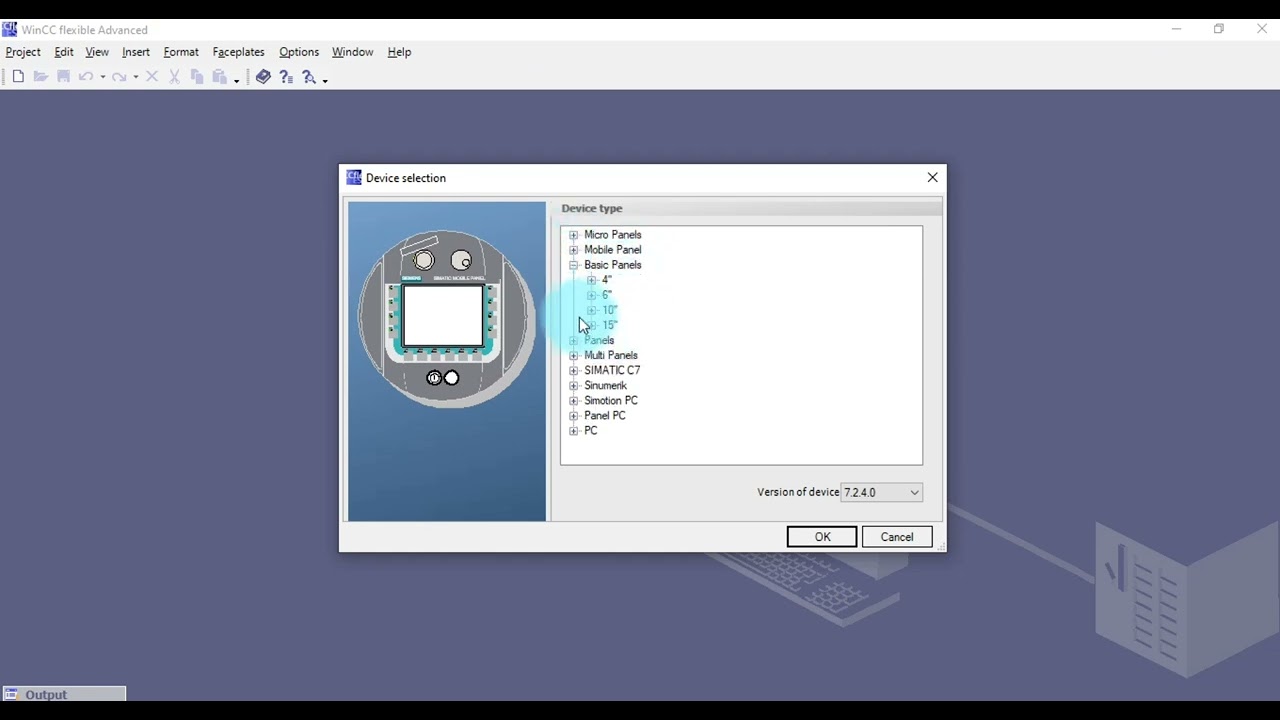Open the Project menu
The width and height of the screenshot is (1280, 720).
[x=23, y=52]
